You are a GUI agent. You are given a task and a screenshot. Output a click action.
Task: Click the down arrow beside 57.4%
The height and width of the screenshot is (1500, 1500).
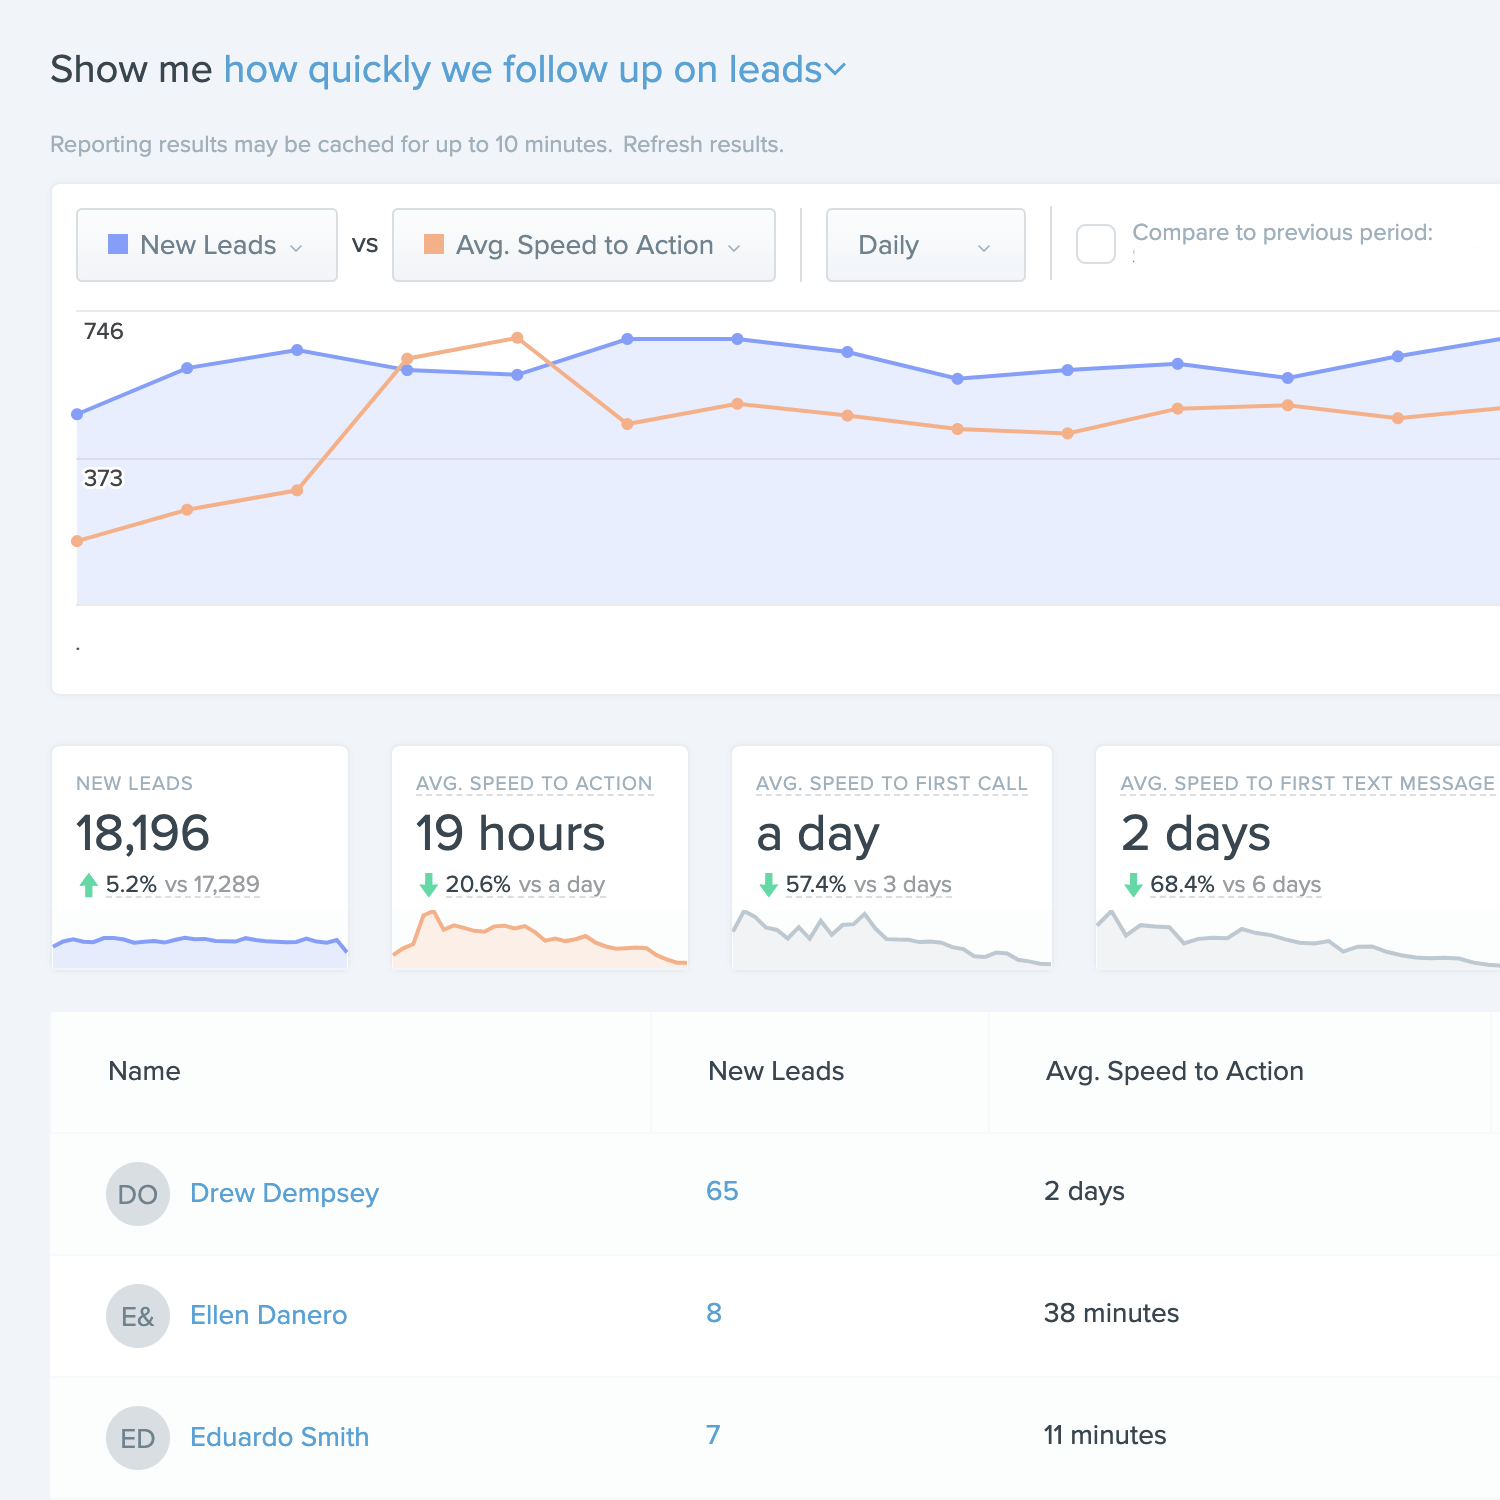[769, 885]
